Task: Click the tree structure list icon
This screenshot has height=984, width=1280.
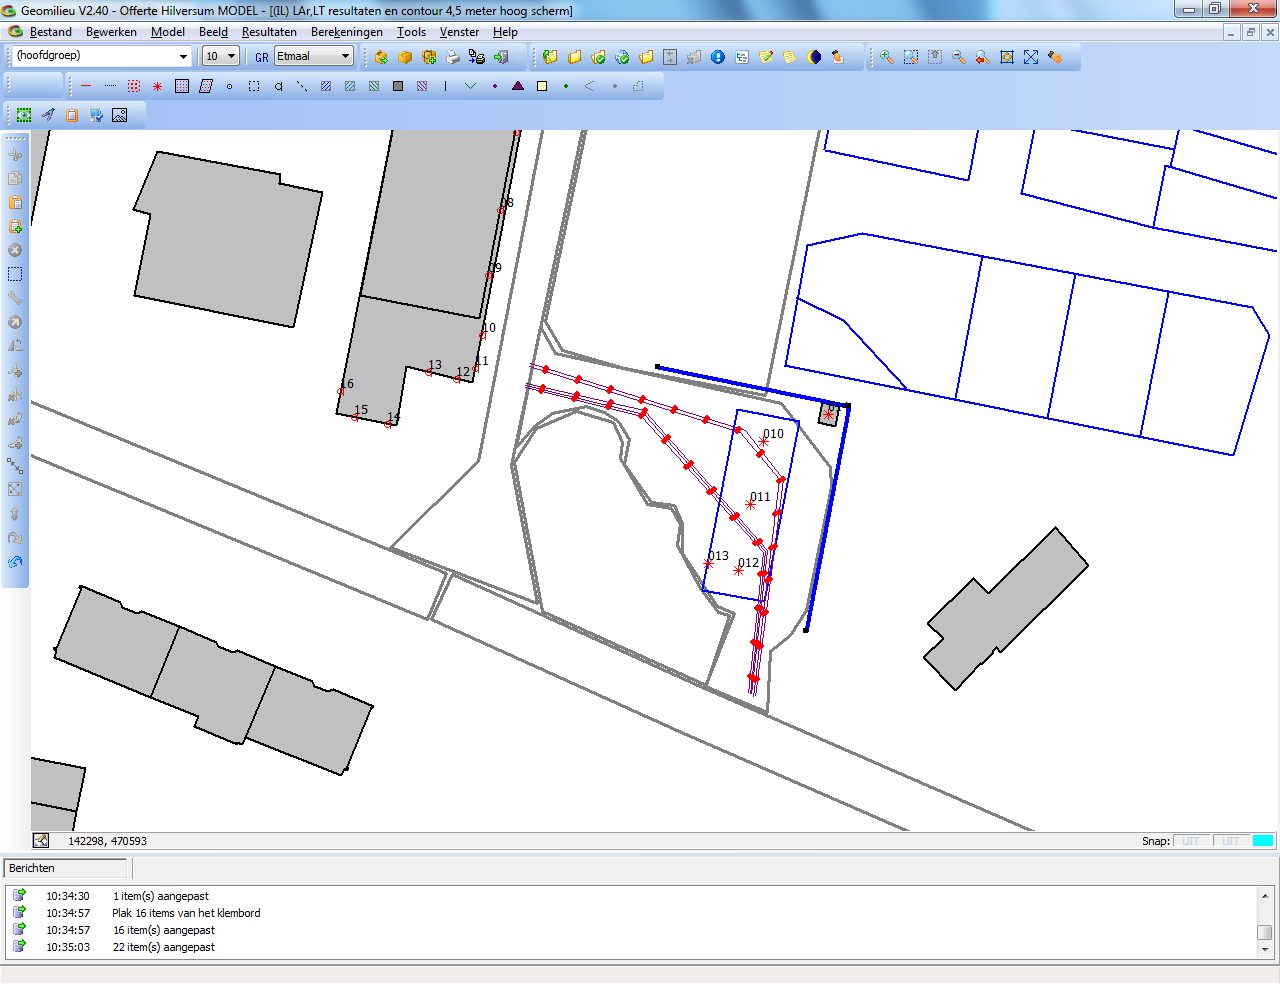Action: tap(742, 57)
